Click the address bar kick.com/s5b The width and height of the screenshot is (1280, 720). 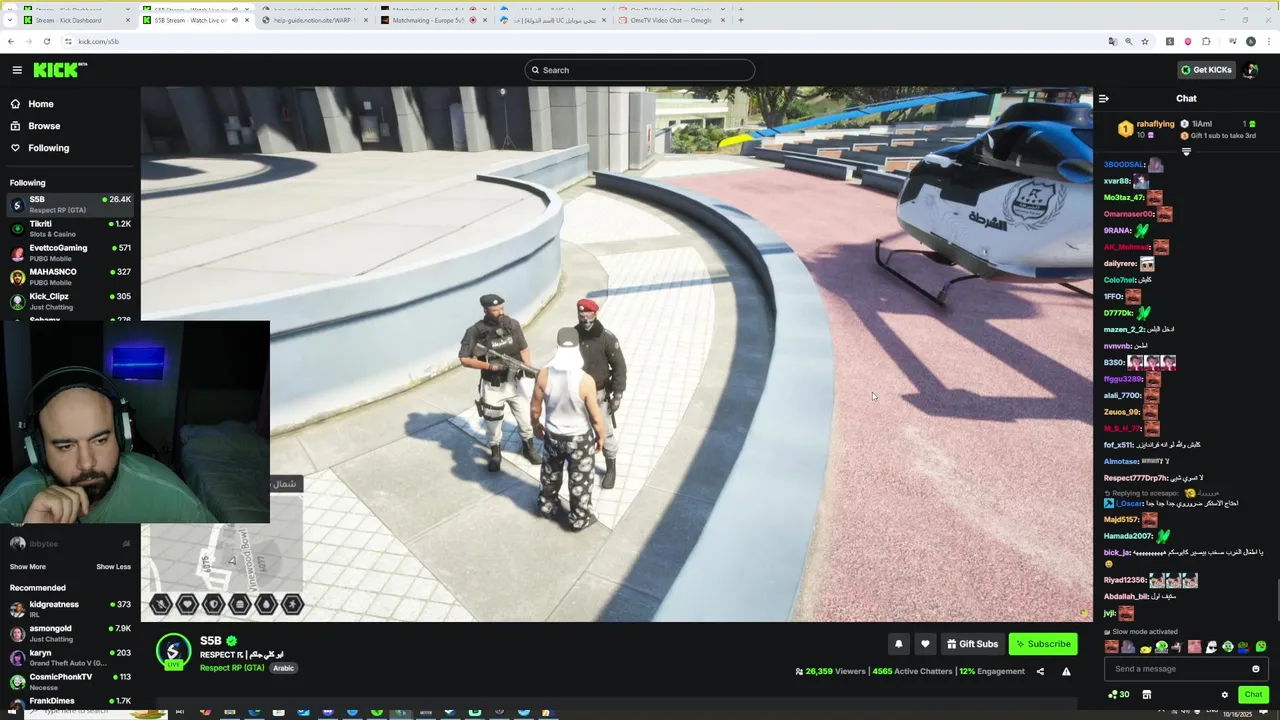click(98, 42)
